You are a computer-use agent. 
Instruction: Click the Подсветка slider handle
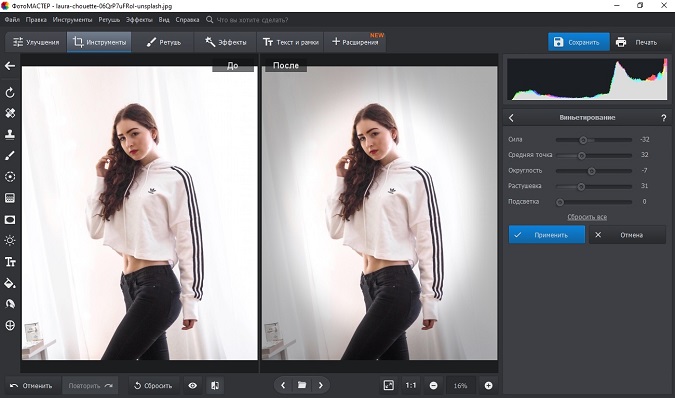click(560, 202)
